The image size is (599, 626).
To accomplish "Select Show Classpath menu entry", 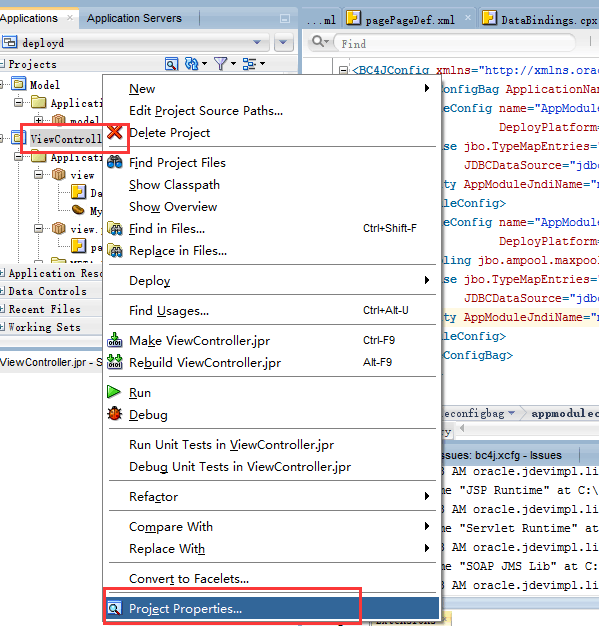I will 272,184.
